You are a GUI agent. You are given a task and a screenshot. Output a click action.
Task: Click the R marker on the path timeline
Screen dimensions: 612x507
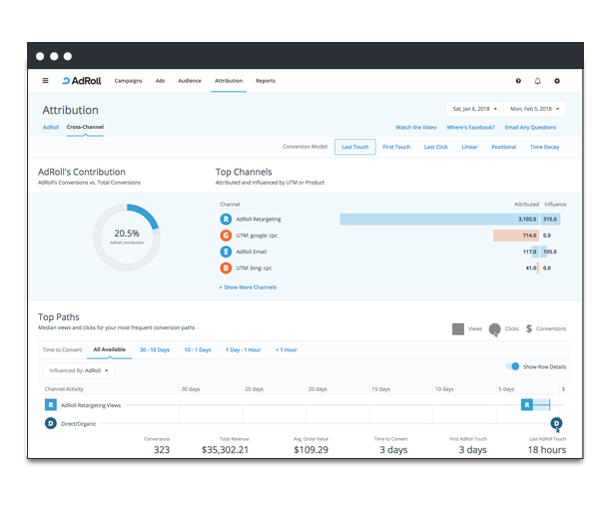pos(527,405)
